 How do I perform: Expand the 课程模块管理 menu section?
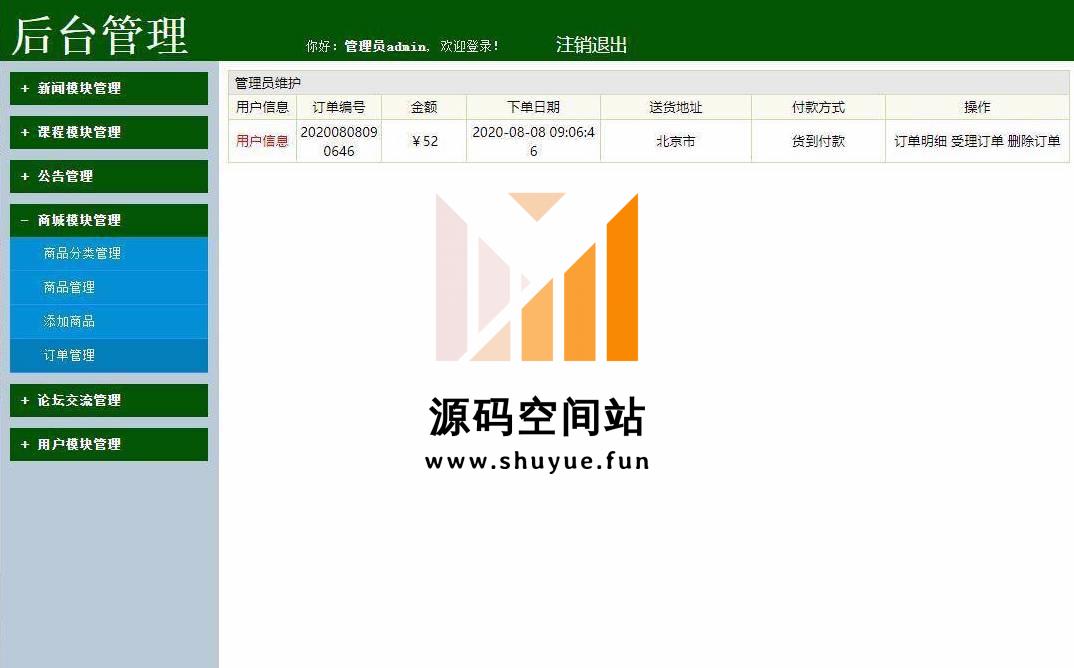[x=109, y=132]
